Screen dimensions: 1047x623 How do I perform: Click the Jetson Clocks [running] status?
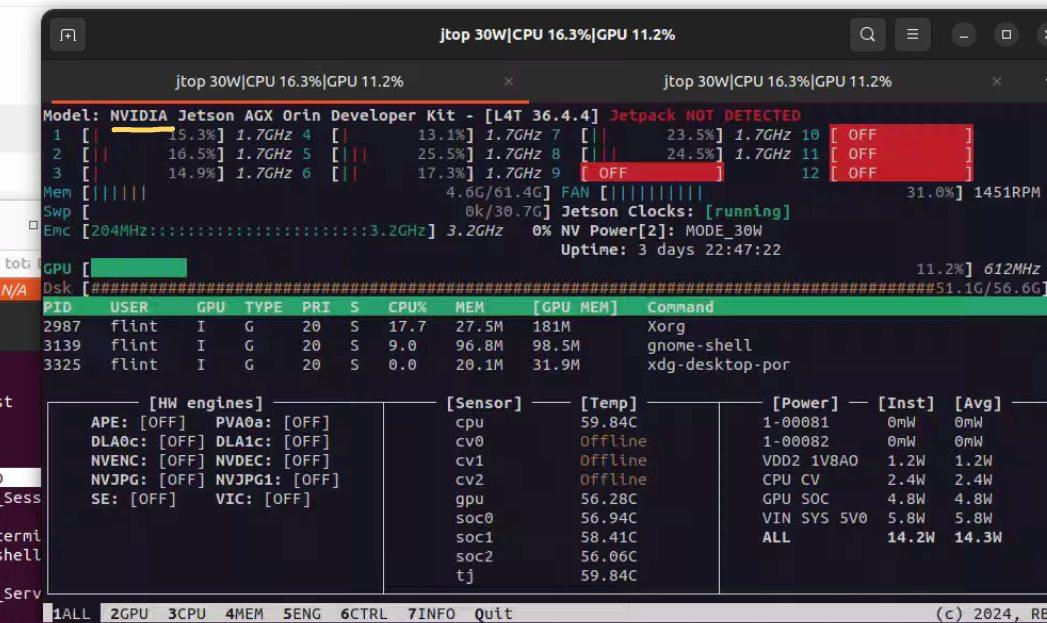[748, 212]
